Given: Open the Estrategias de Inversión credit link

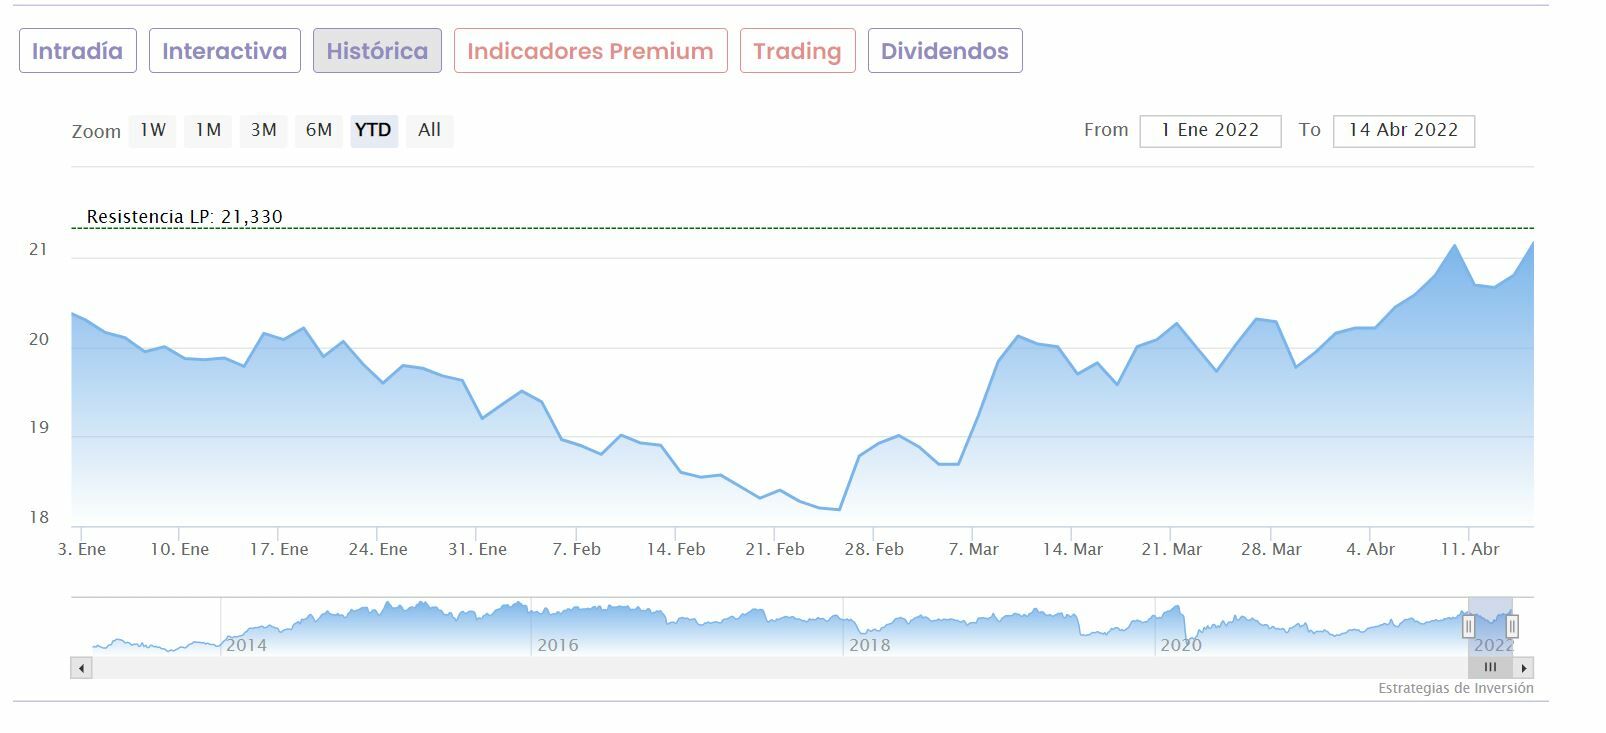Looking at the screenshot, I should point(1455,688).
